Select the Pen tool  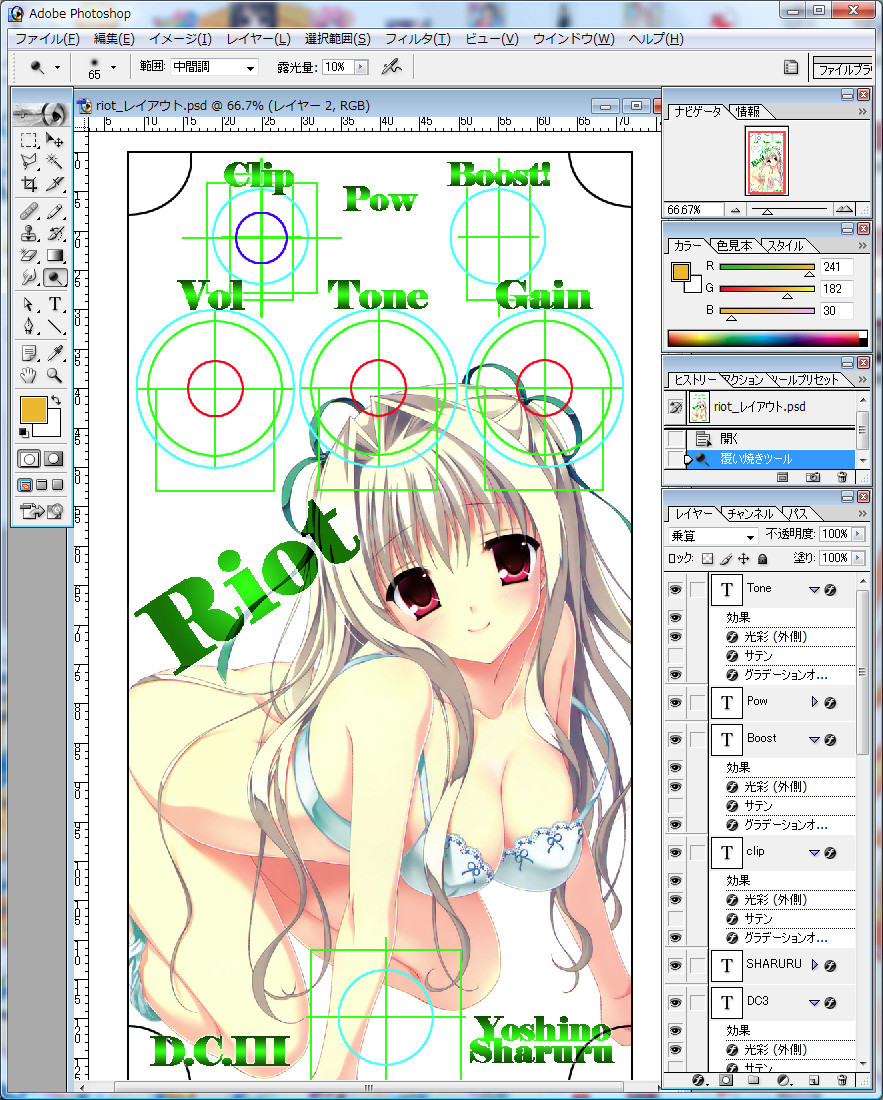click(29, 326)
